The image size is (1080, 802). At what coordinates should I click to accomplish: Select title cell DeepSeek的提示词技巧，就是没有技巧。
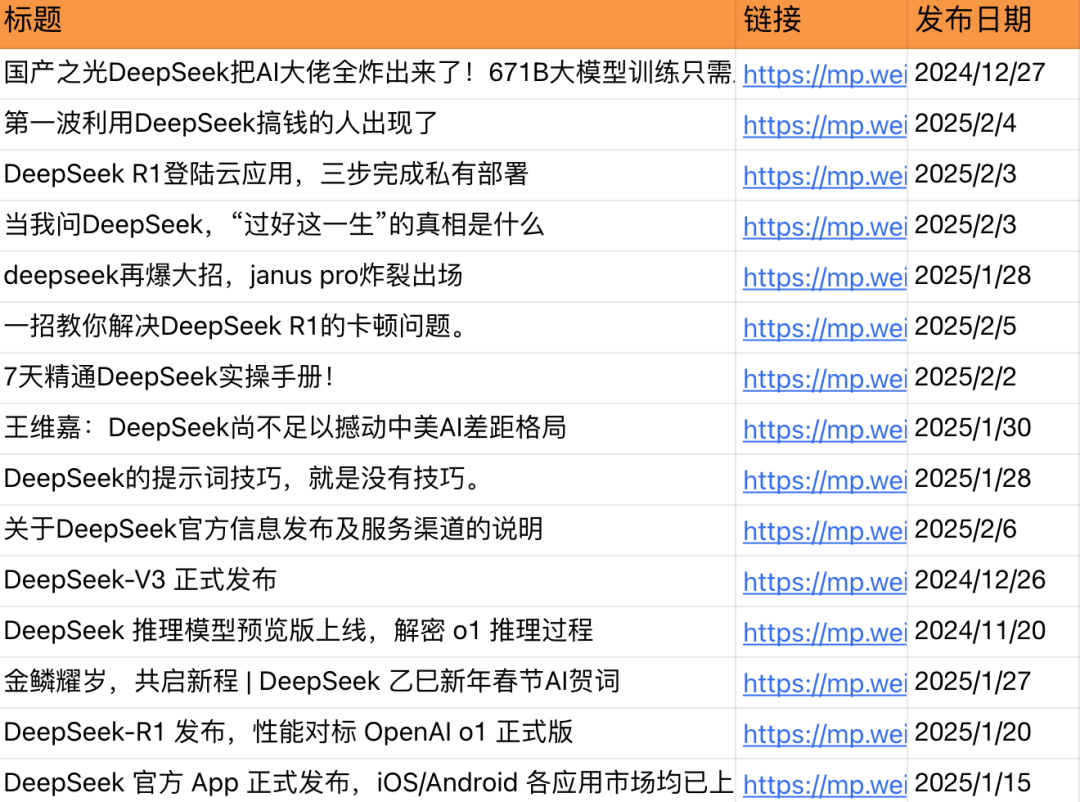[367, 479]
